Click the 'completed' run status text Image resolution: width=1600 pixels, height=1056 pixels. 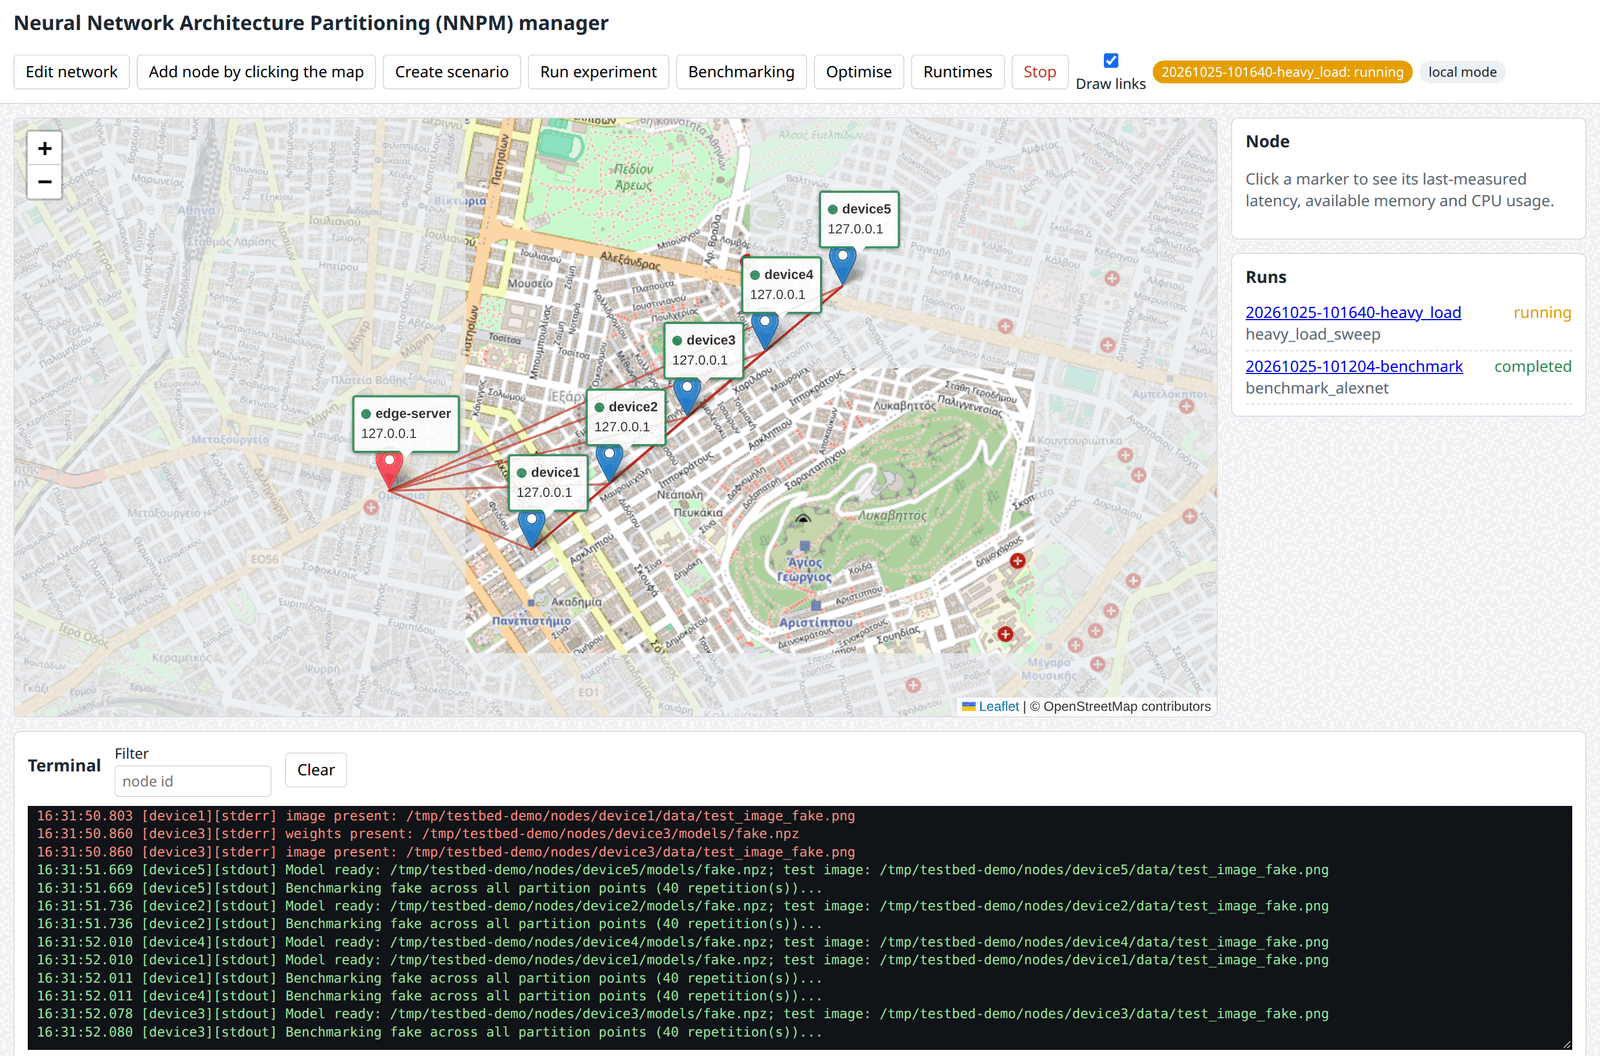click(x=1533, y=366)
